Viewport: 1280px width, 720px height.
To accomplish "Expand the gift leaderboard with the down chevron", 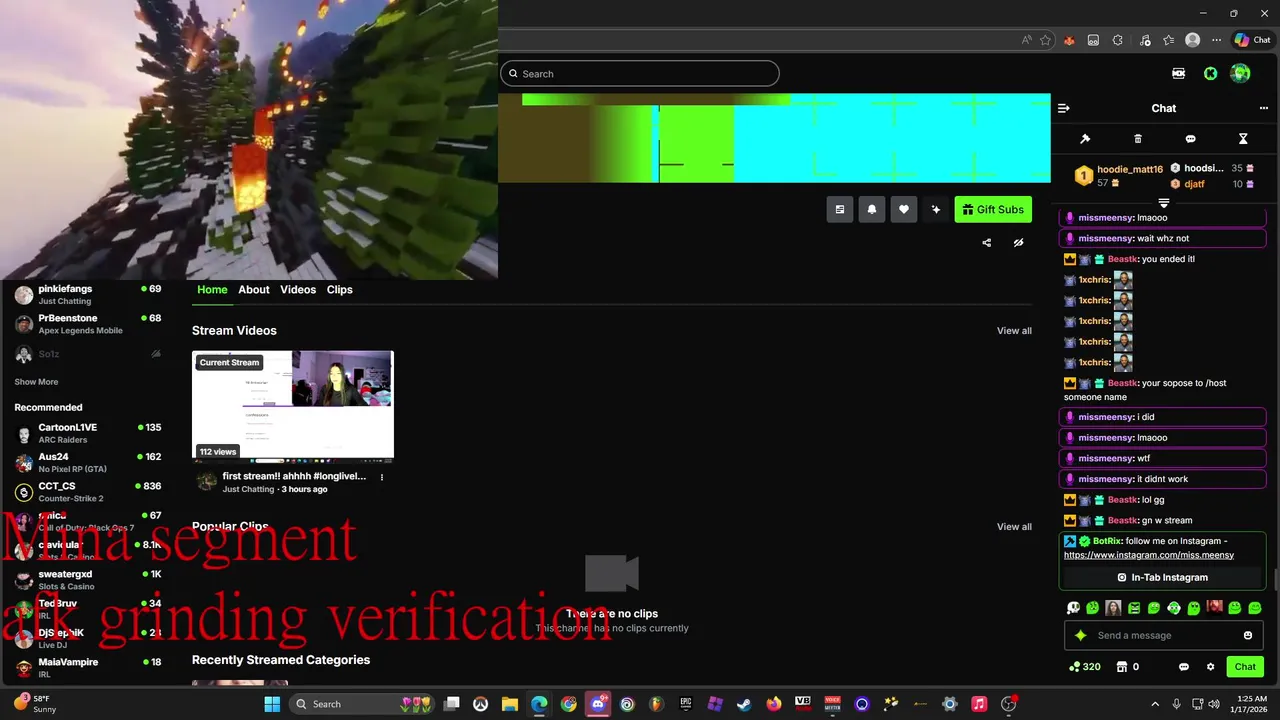I will coord(1163,203).
